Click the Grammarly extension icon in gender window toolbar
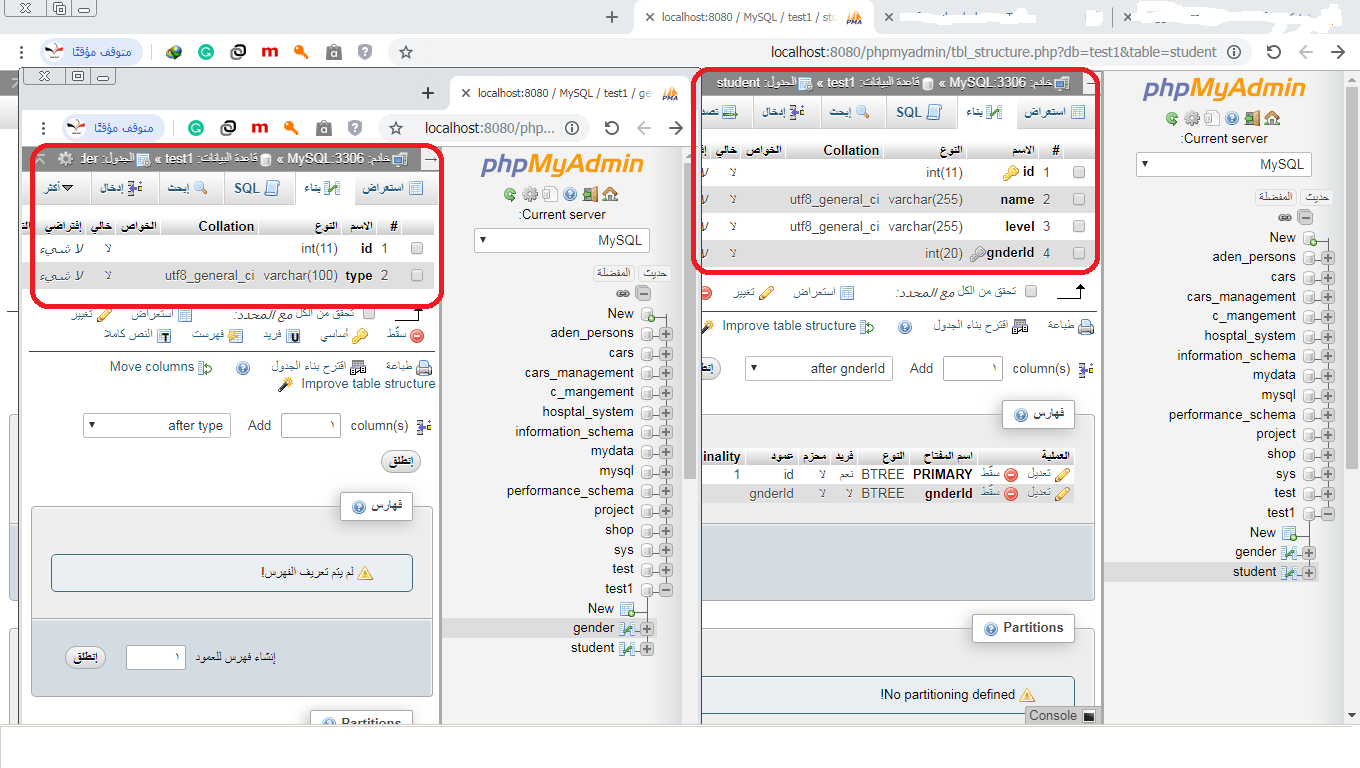Screen dimensions: 1360x768 [196, 128]
